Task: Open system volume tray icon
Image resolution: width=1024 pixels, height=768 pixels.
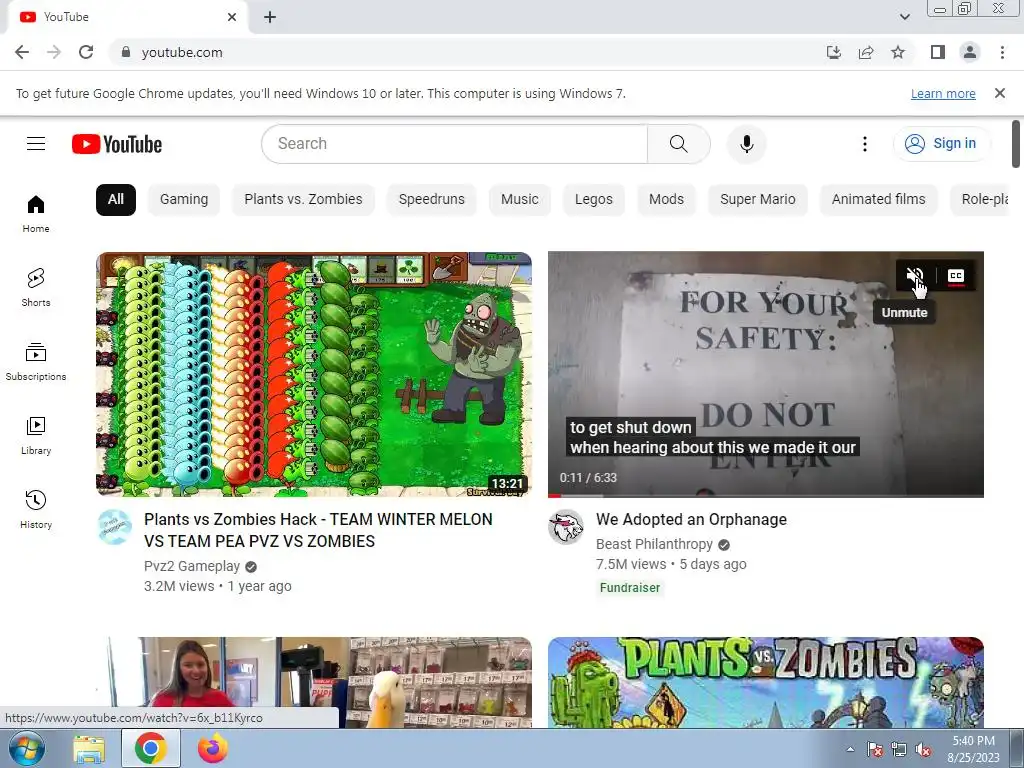Action: 923,750
